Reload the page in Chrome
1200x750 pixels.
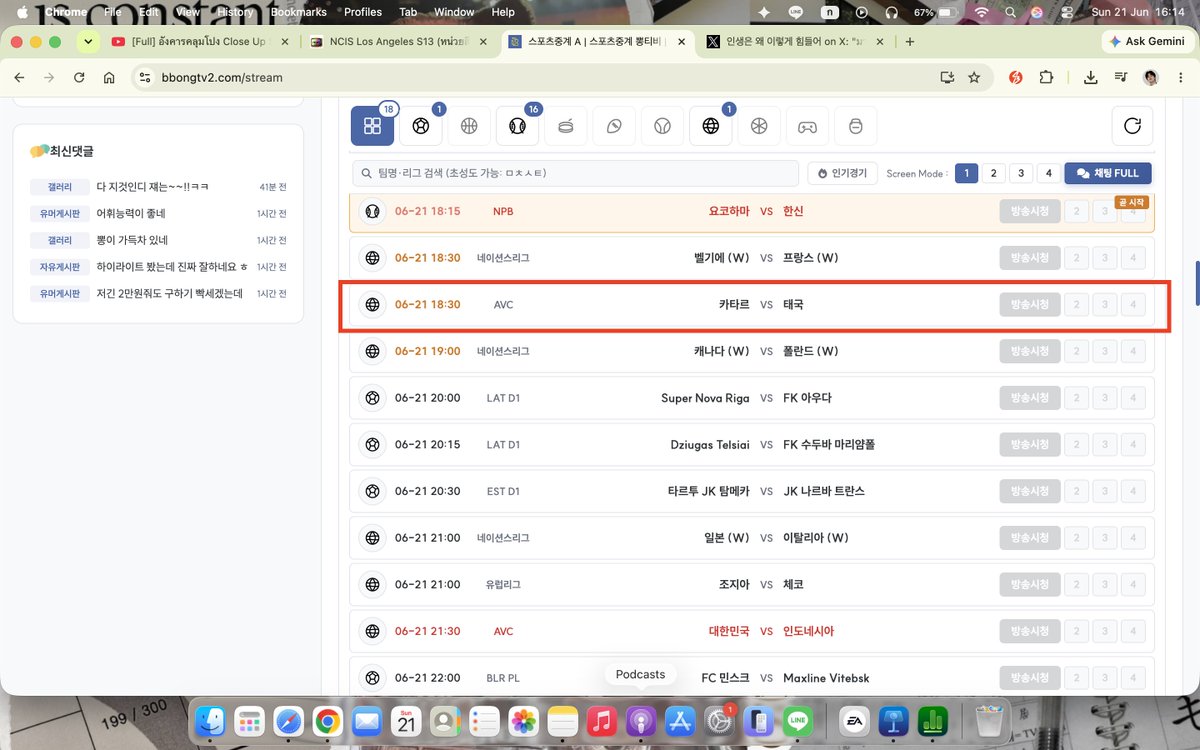79,77
